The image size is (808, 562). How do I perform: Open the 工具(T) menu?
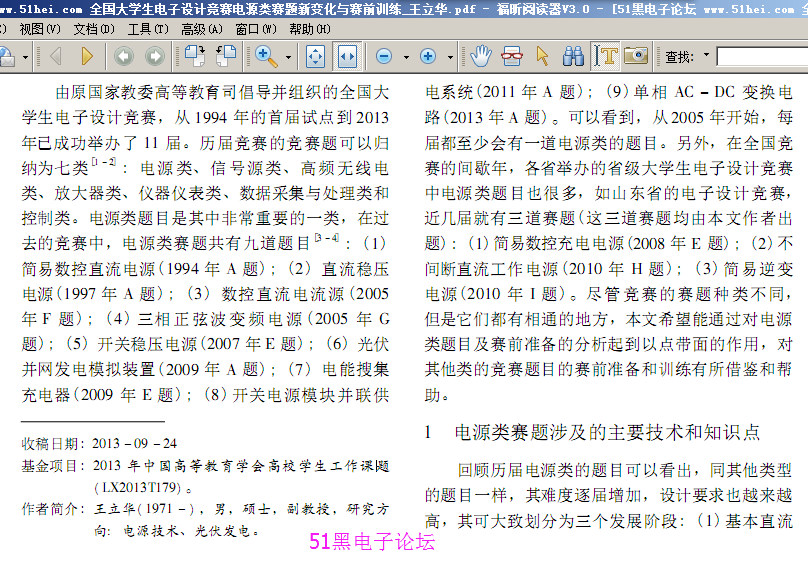(148, 29)
